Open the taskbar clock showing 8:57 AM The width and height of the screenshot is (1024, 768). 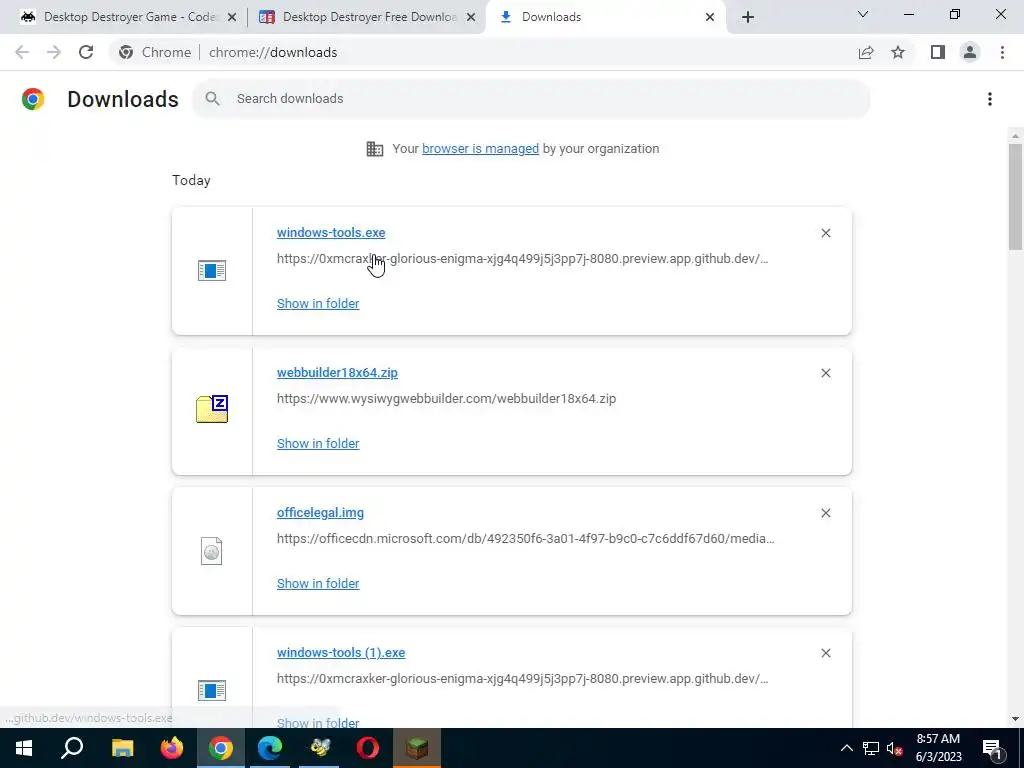click(938, 748)
